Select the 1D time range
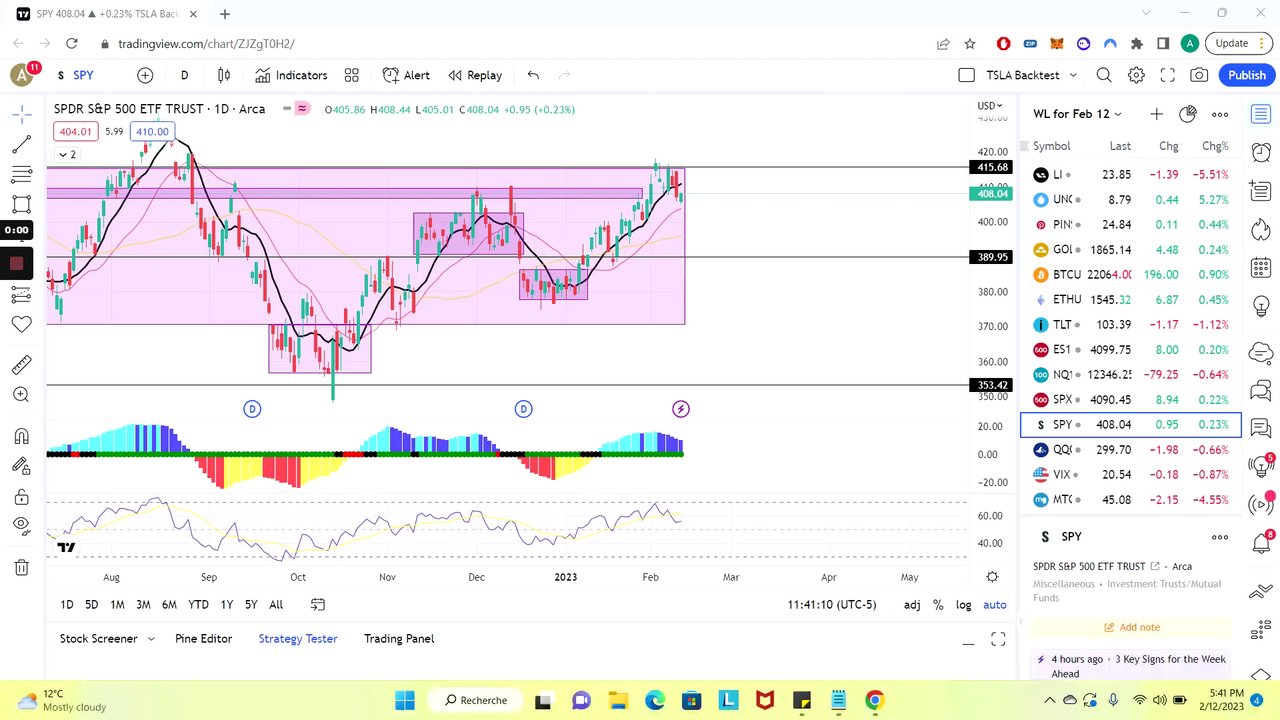This screenshot has width=1280, height=720. coord(67,604)
